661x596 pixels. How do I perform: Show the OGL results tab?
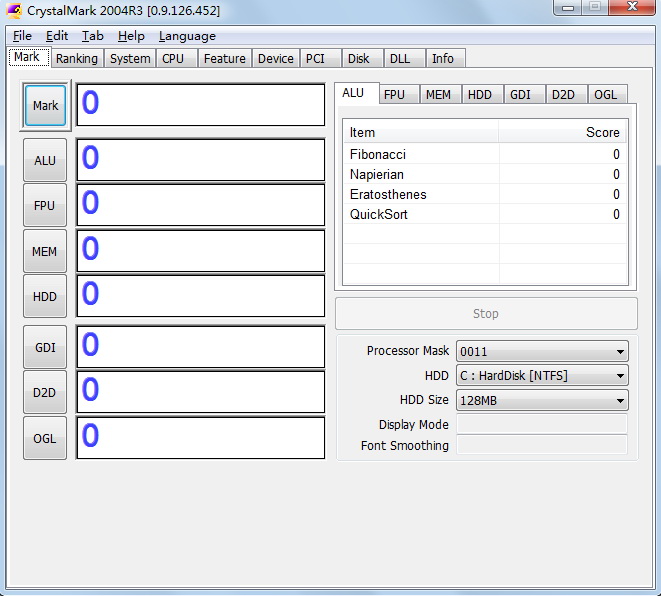click(x=608, y=94)
